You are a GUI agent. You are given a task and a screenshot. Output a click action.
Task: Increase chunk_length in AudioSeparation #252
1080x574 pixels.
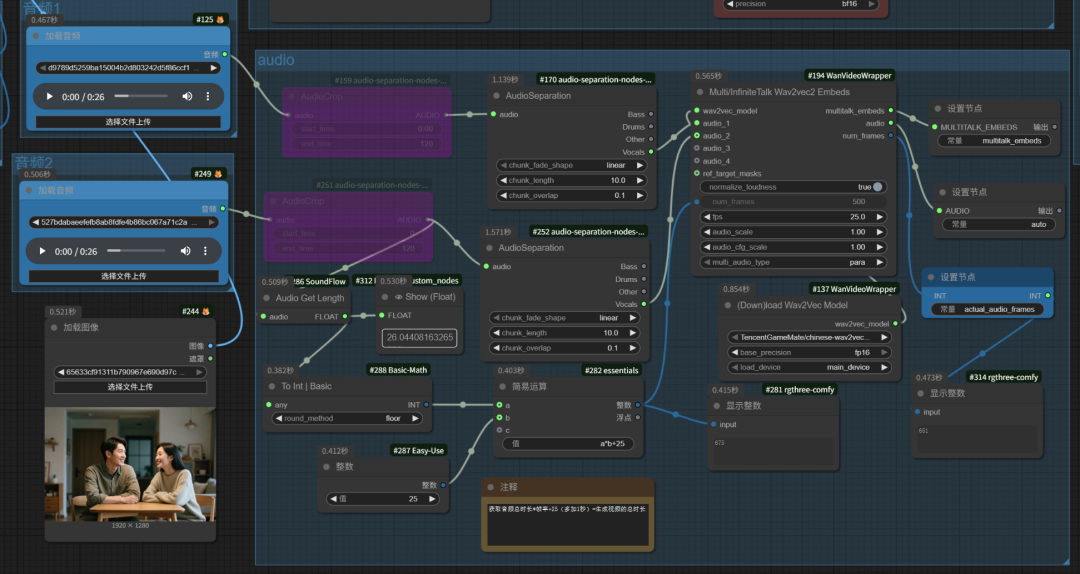click(633, 333)
